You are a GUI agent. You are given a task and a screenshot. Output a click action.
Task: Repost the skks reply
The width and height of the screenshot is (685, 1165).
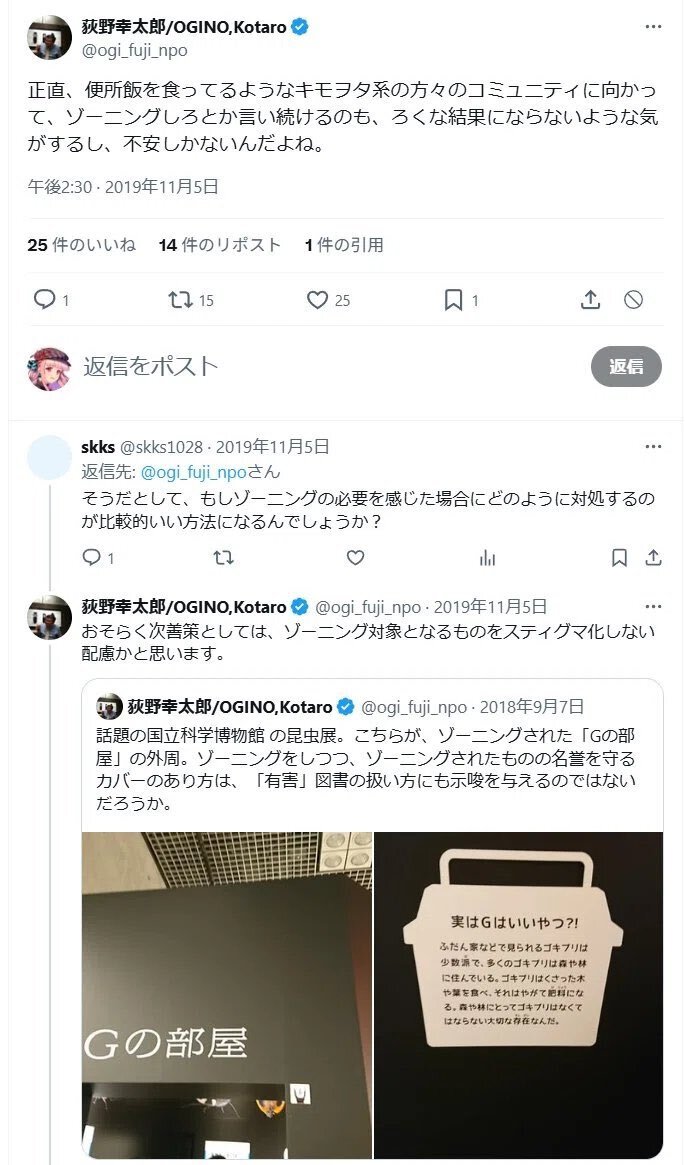[x=224, y=557]
